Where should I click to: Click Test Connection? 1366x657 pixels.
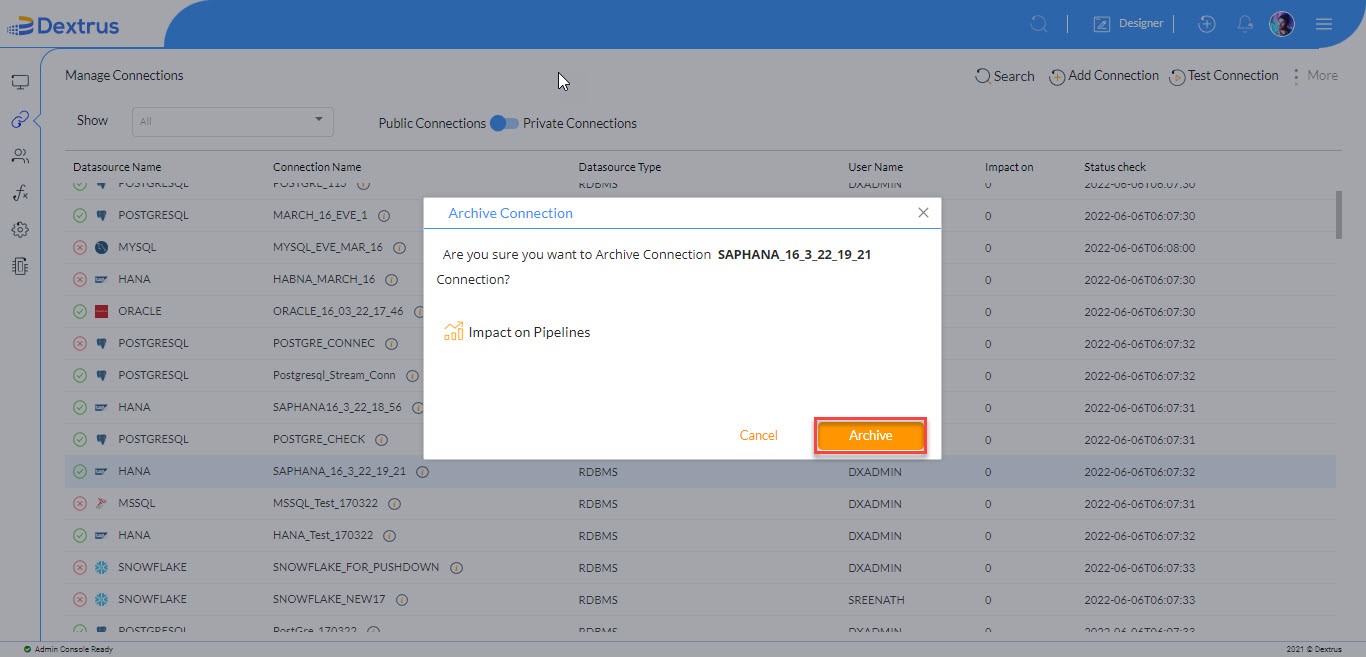(x=1224, y=76)
